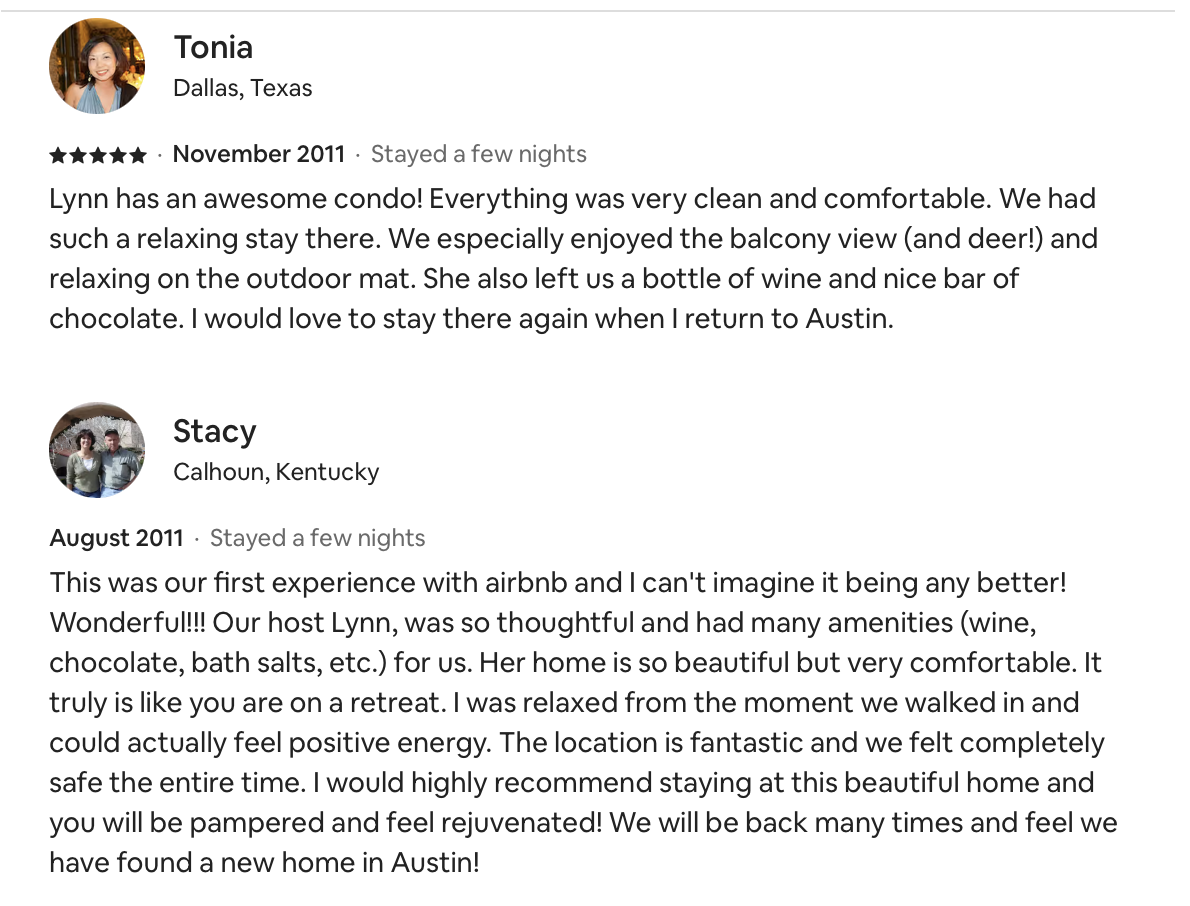
Task: Click the word 'Austin!' ending Stacy's review
Action: pos(436,863)
